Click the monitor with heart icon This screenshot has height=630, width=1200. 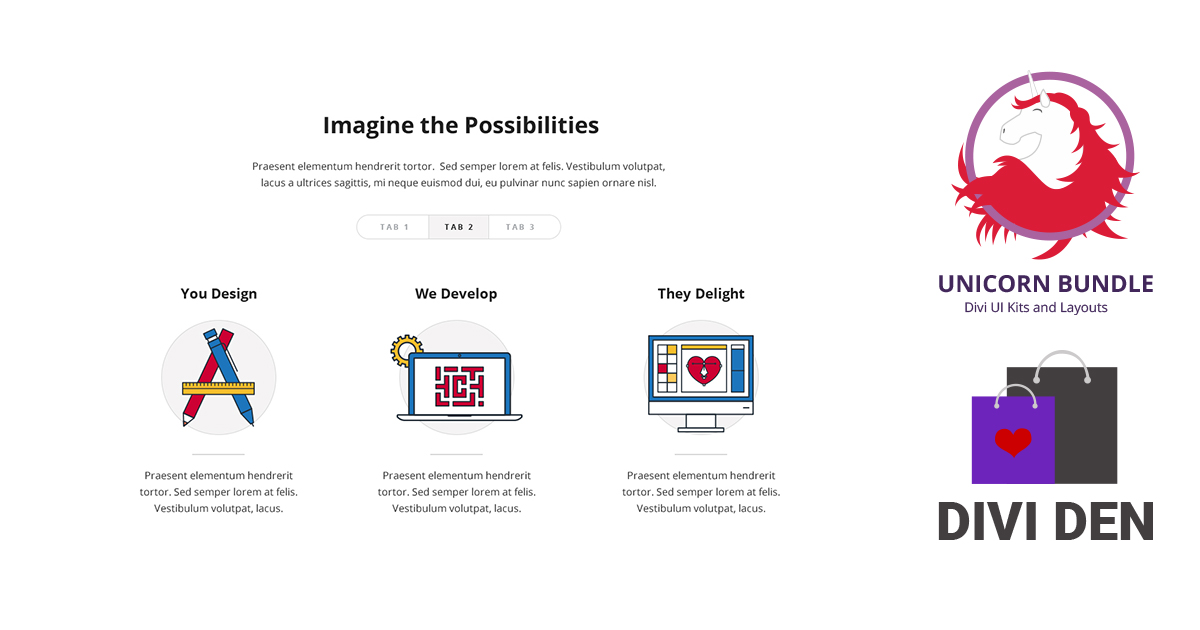[700, 375]
